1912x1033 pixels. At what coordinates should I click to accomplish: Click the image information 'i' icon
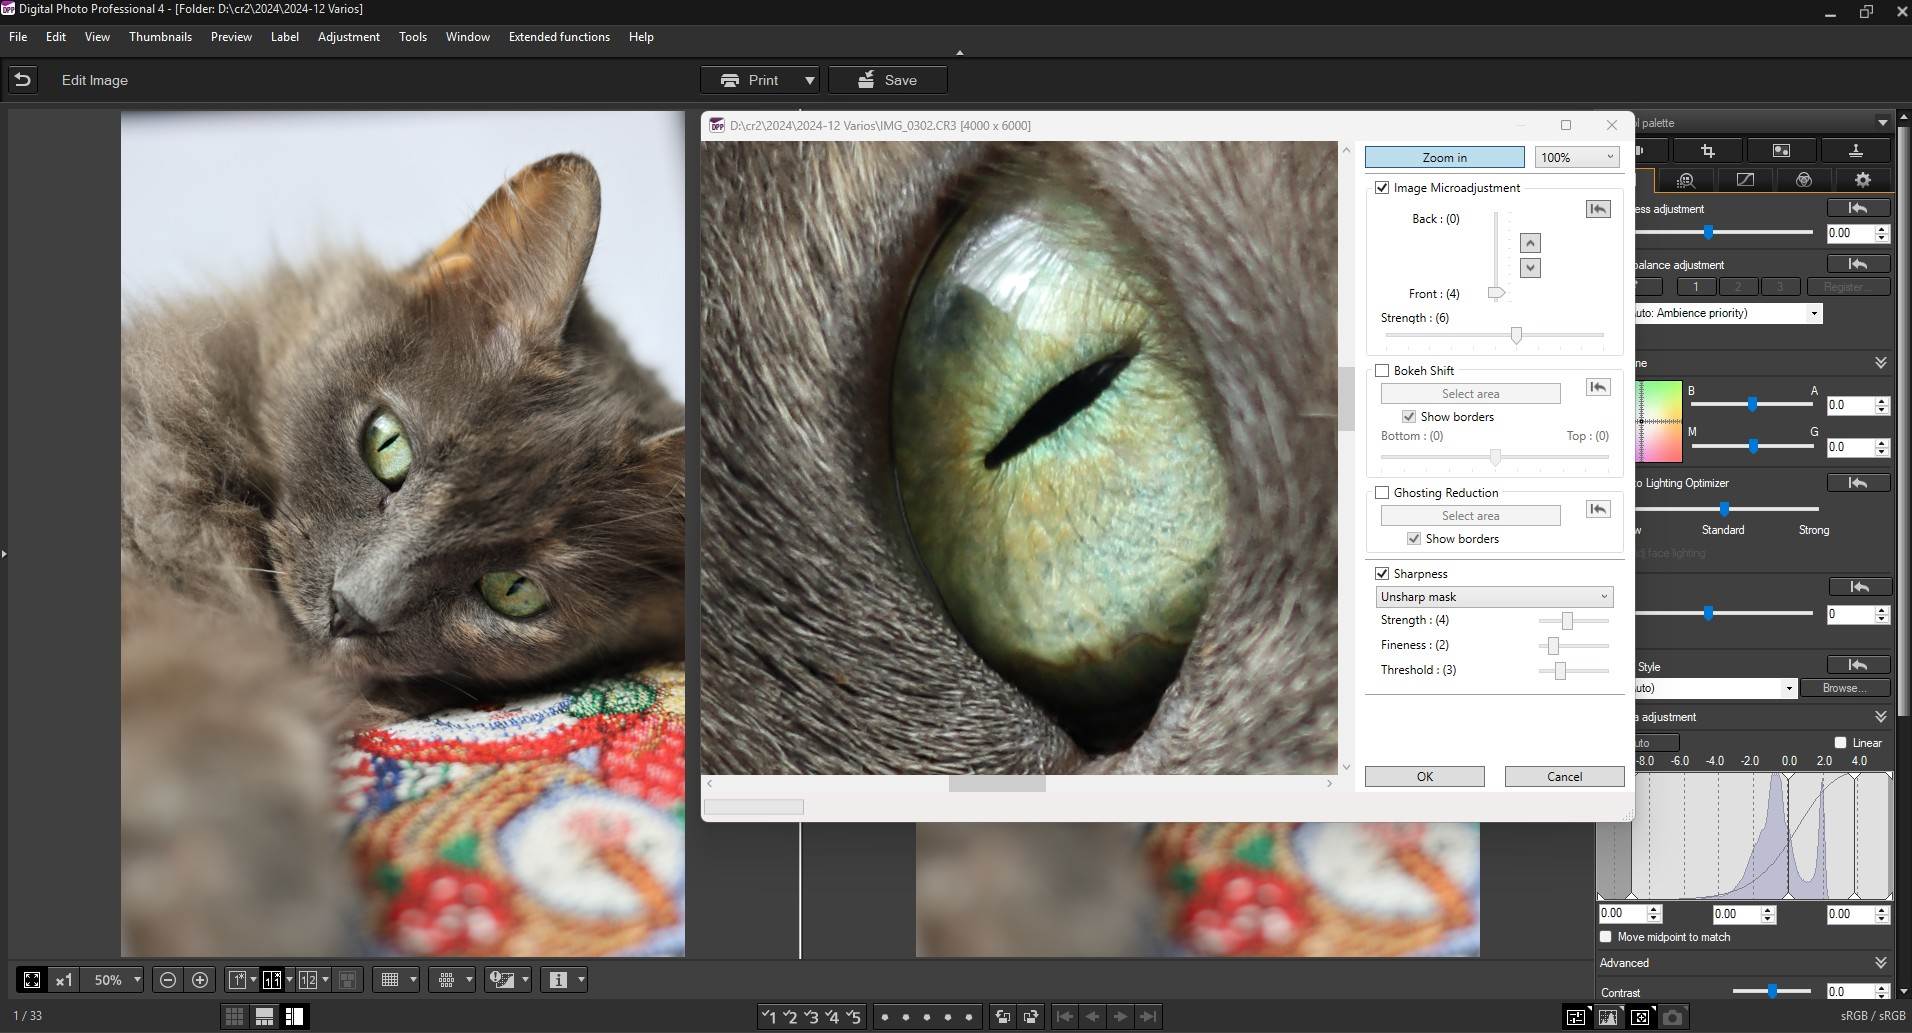point(558,980)
